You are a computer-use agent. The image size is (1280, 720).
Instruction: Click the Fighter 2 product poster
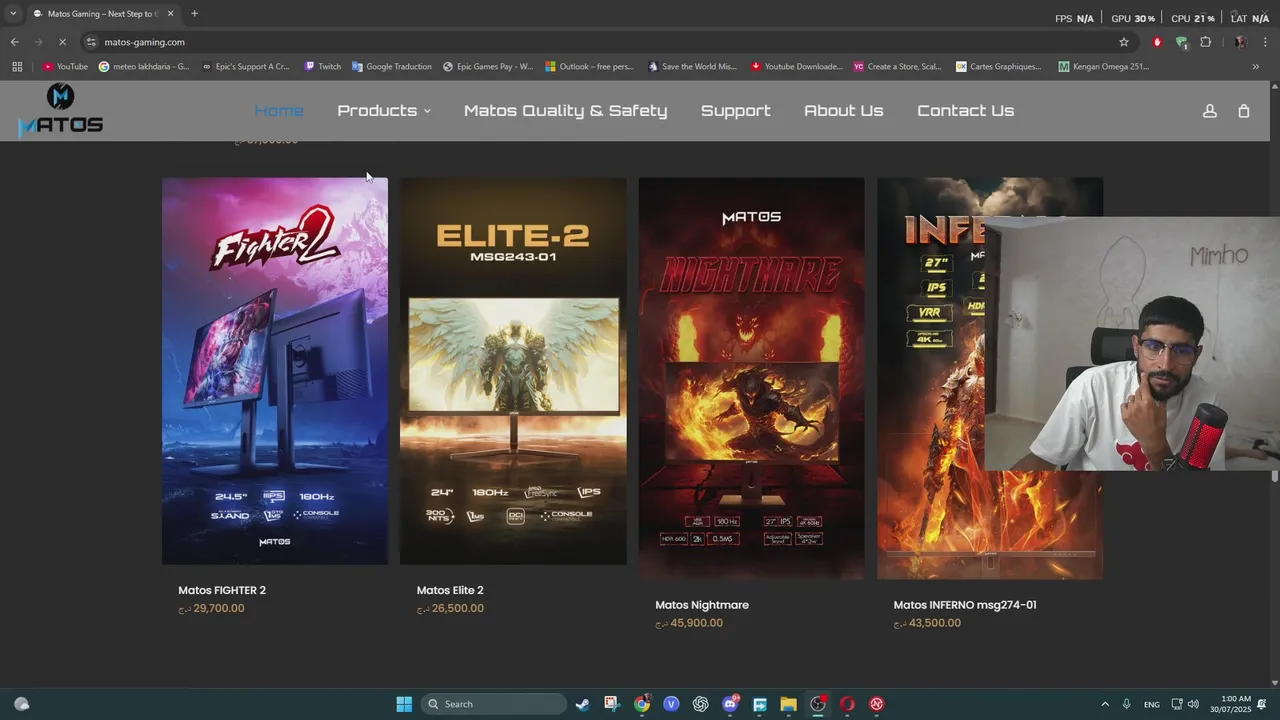[275, 371]
